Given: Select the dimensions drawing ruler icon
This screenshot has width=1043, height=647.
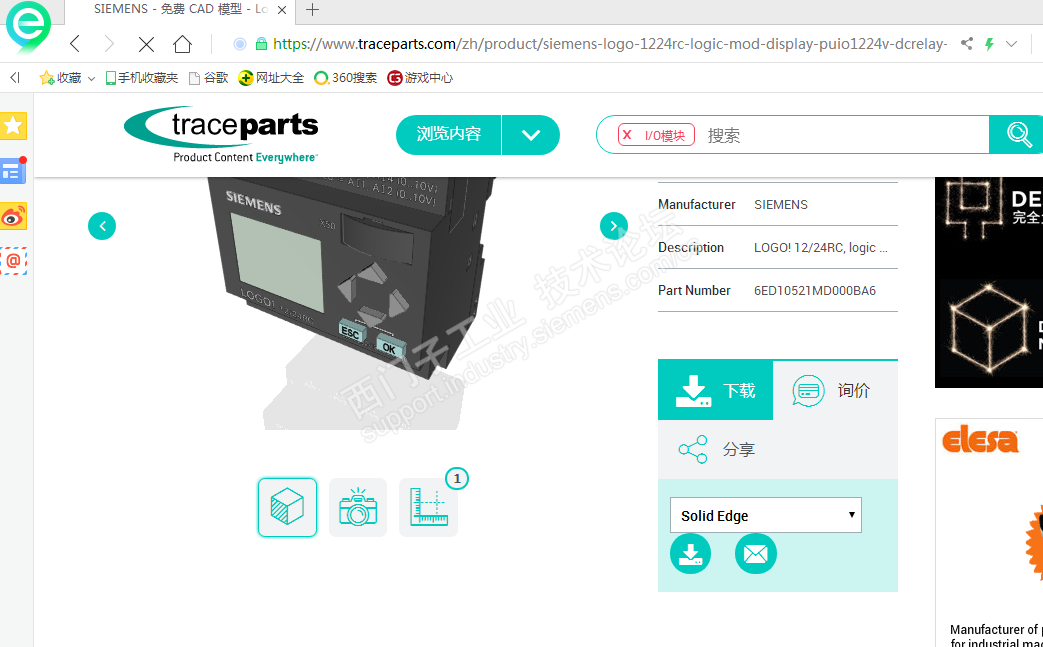Looking at the screenshot, I should (428, 507).
